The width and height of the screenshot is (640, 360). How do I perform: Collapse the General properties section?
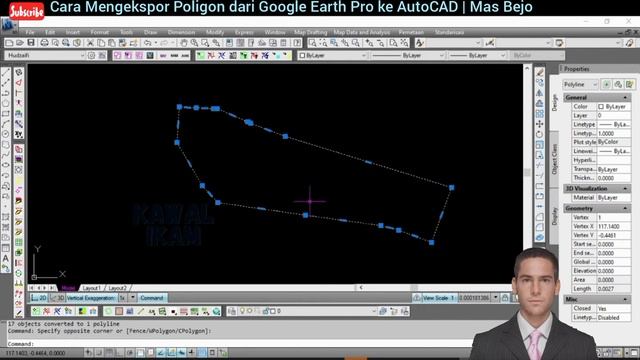tap(625, 98)
